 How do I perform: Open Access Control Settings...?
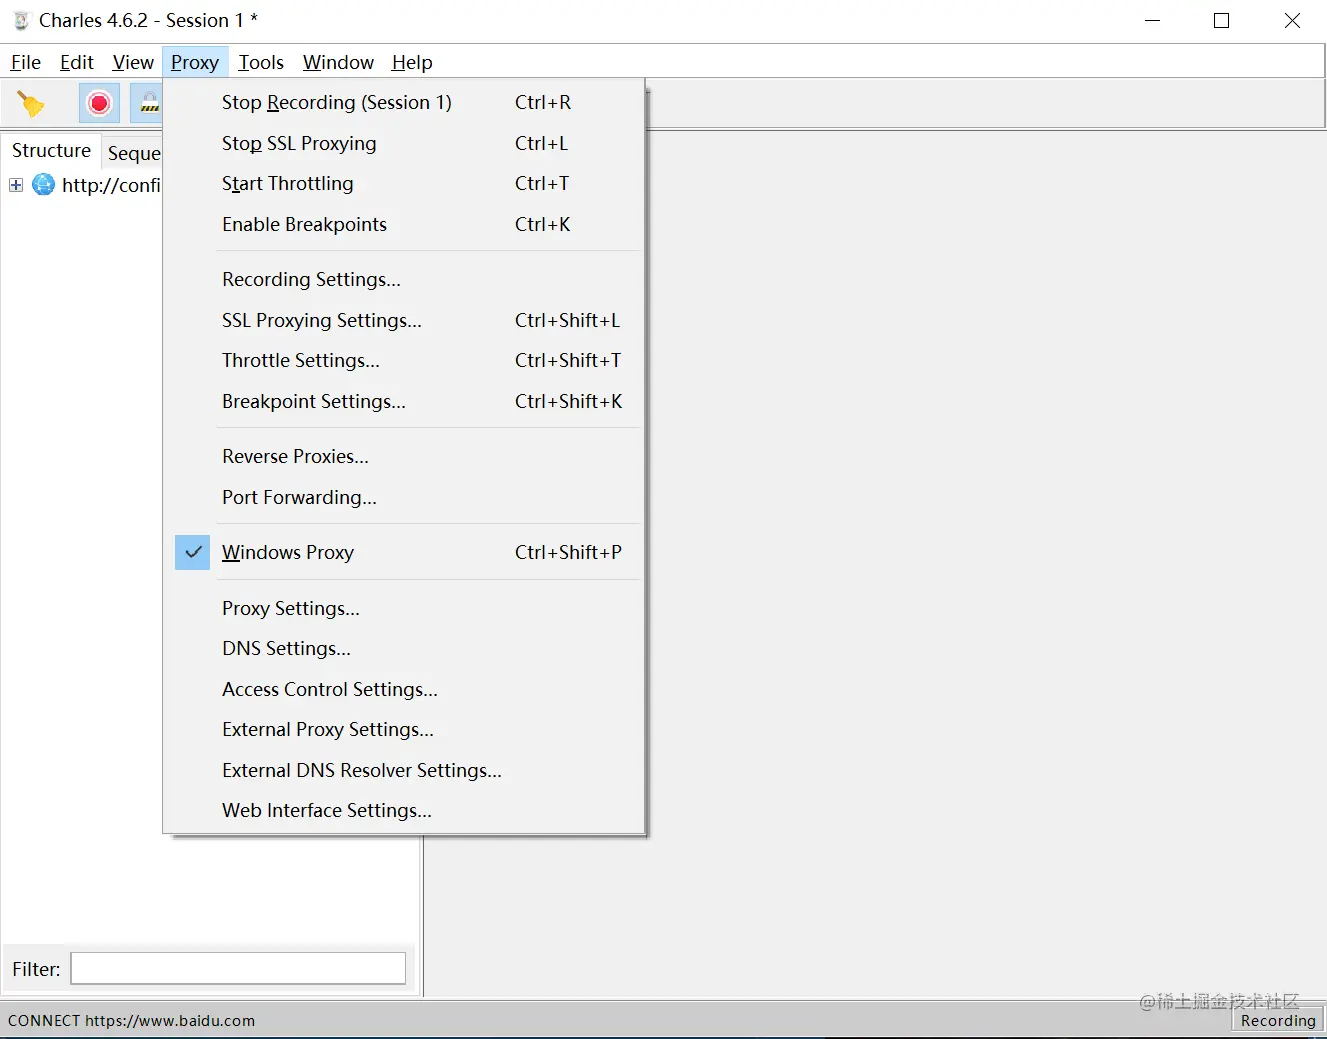tap(404, 689)
